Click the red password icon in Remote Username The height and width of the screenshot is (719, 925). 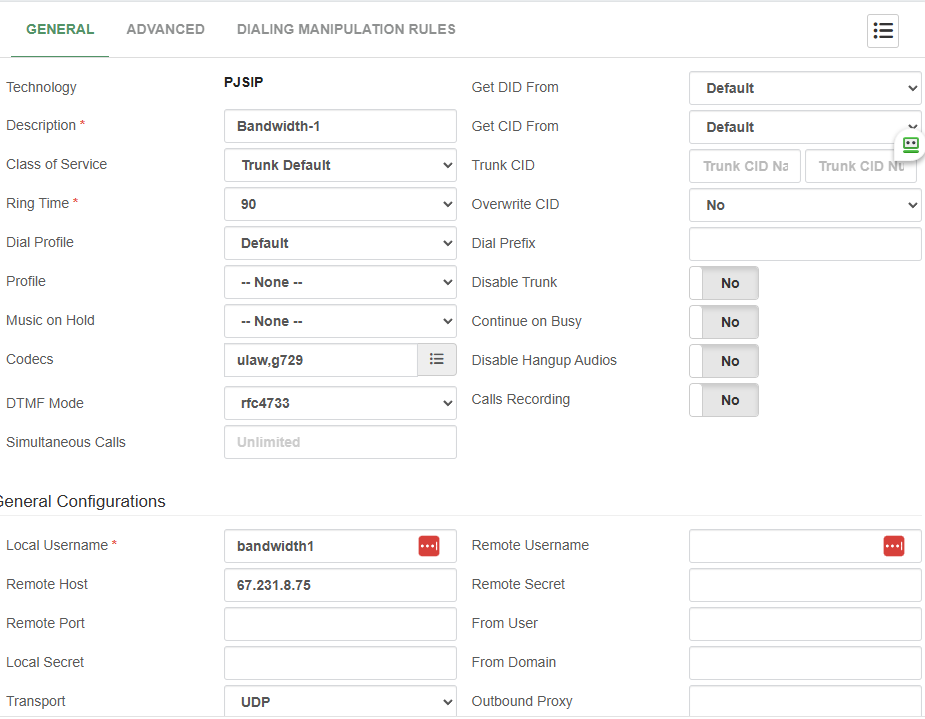point(894,546)
